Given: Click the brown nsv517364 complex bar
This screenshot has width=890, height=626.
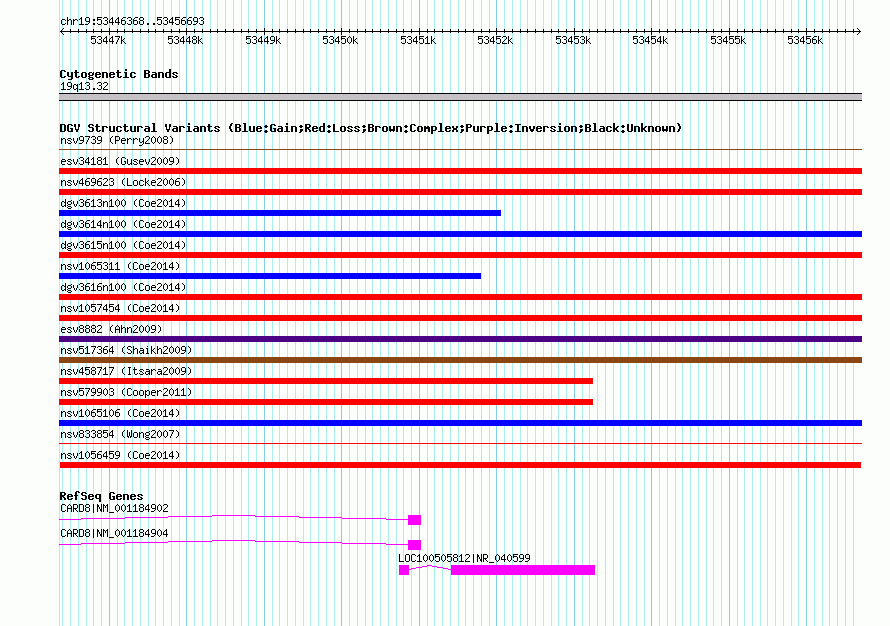Looking at the screenshot, I should click(x=460, y=360).
